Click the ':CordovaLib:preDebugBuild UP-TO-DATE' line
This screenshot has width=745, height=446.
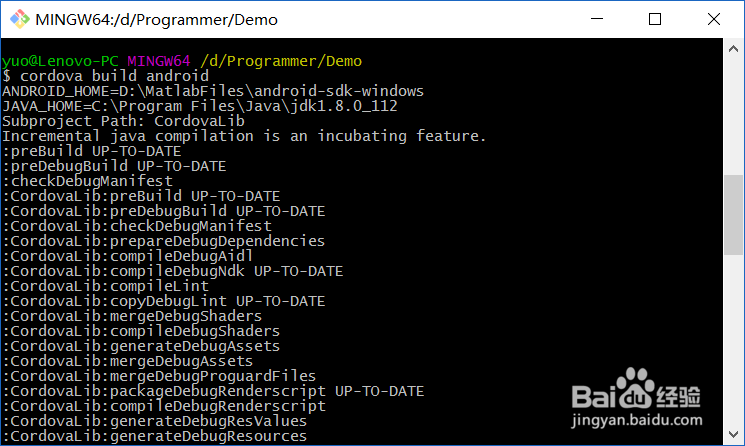[163, 211]
